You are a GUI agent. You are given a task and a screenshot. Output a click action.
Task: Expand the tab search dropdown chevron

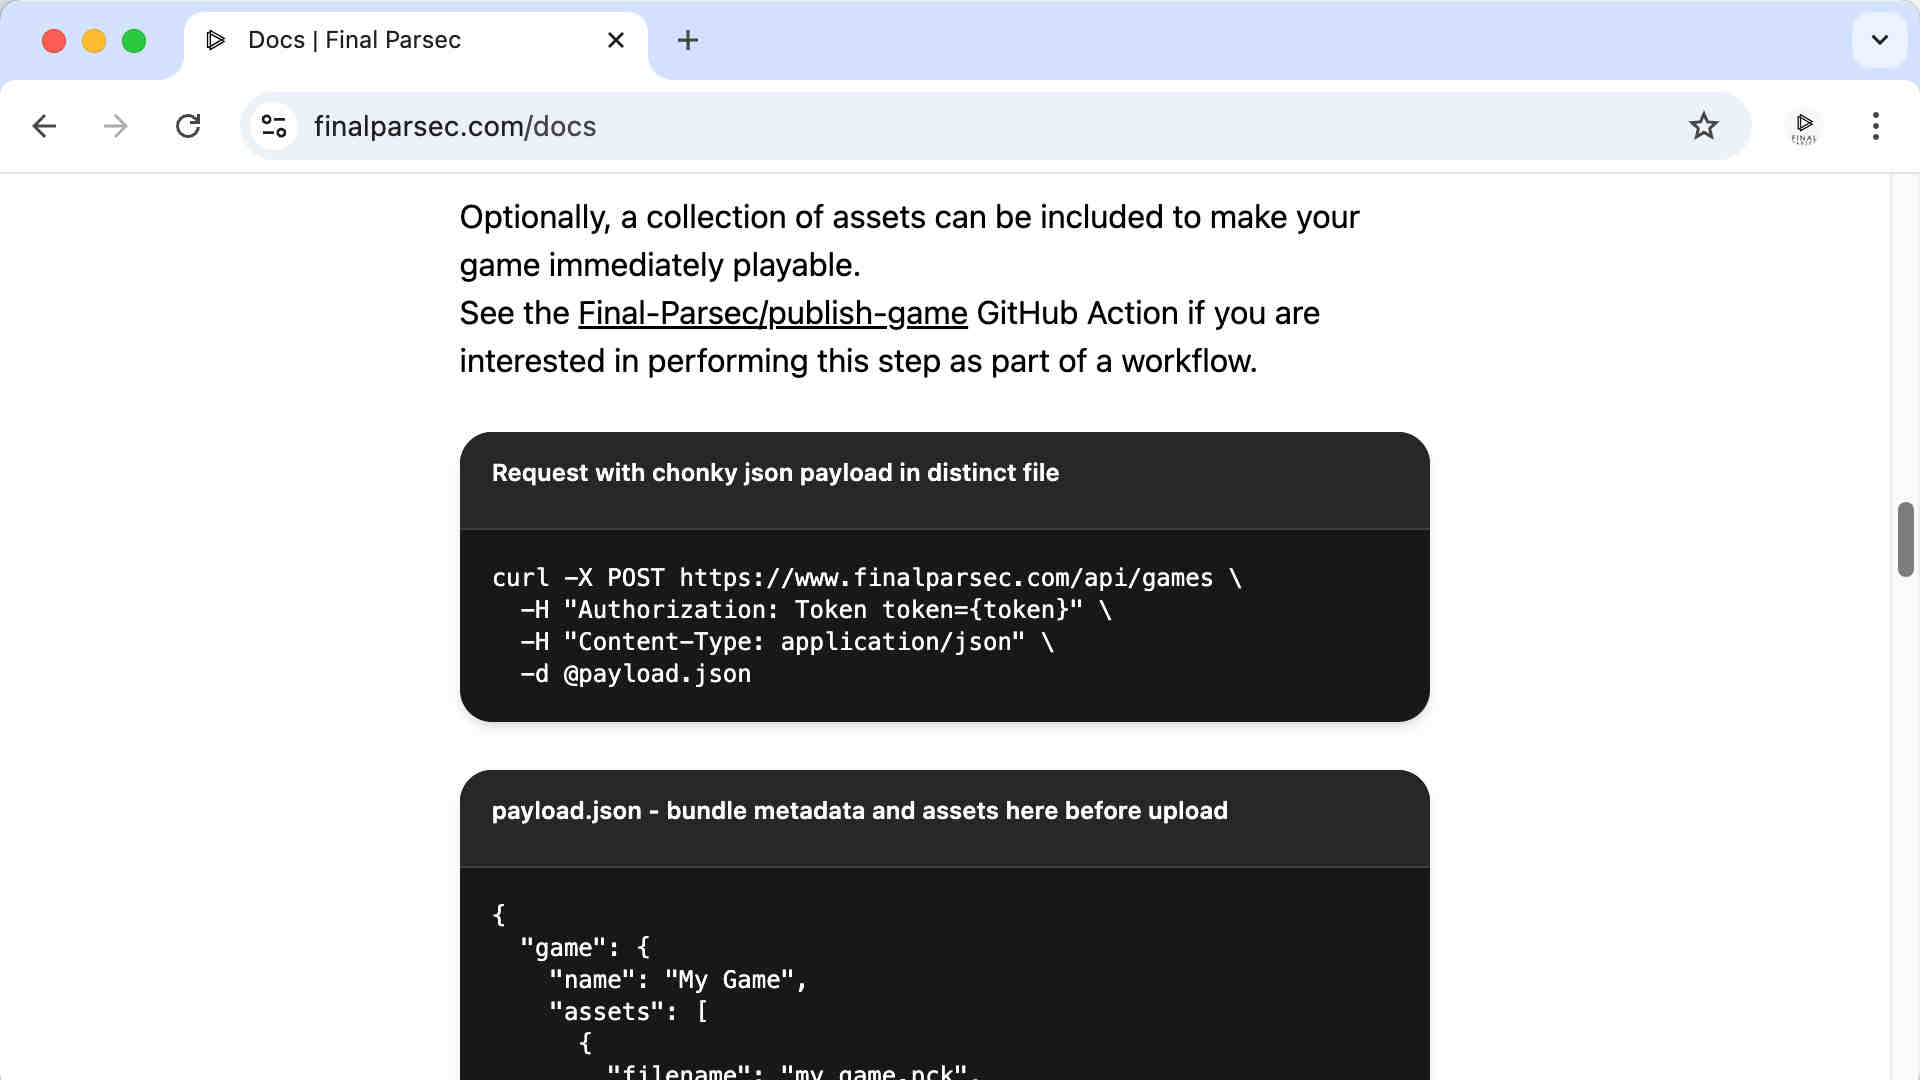(x=1880, y=40)
